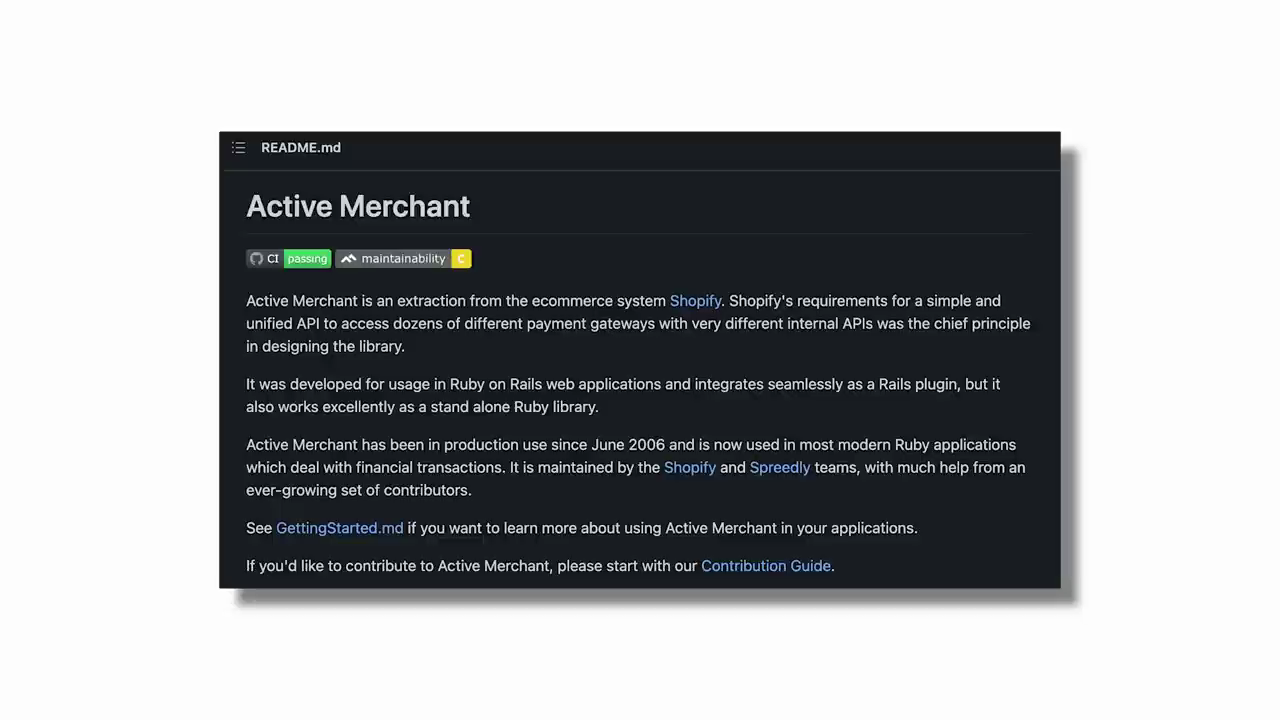Open the README table of contents icon
The image size is (1280, 720).
pos(238,148)
